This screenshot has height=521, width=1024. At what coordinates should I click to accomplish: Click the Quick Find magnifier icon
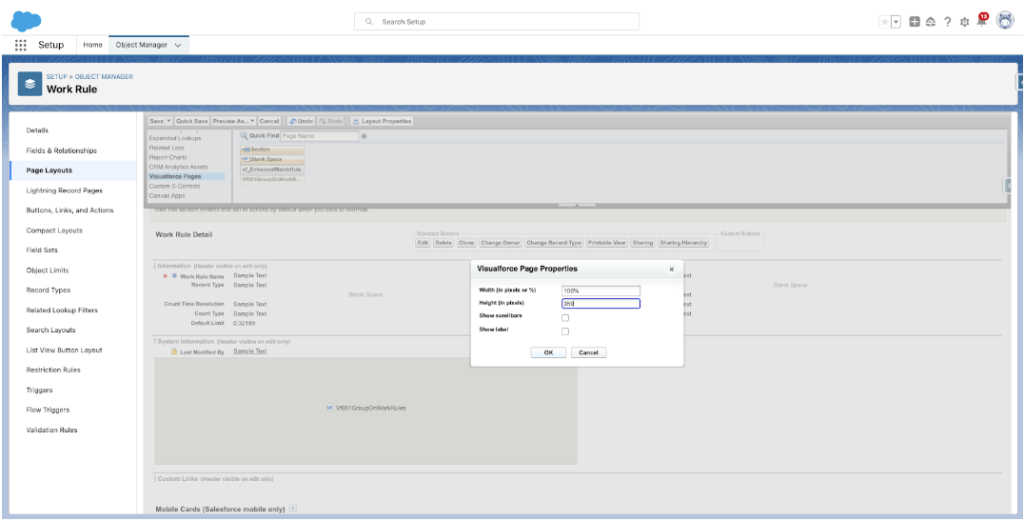pos(244,136)
